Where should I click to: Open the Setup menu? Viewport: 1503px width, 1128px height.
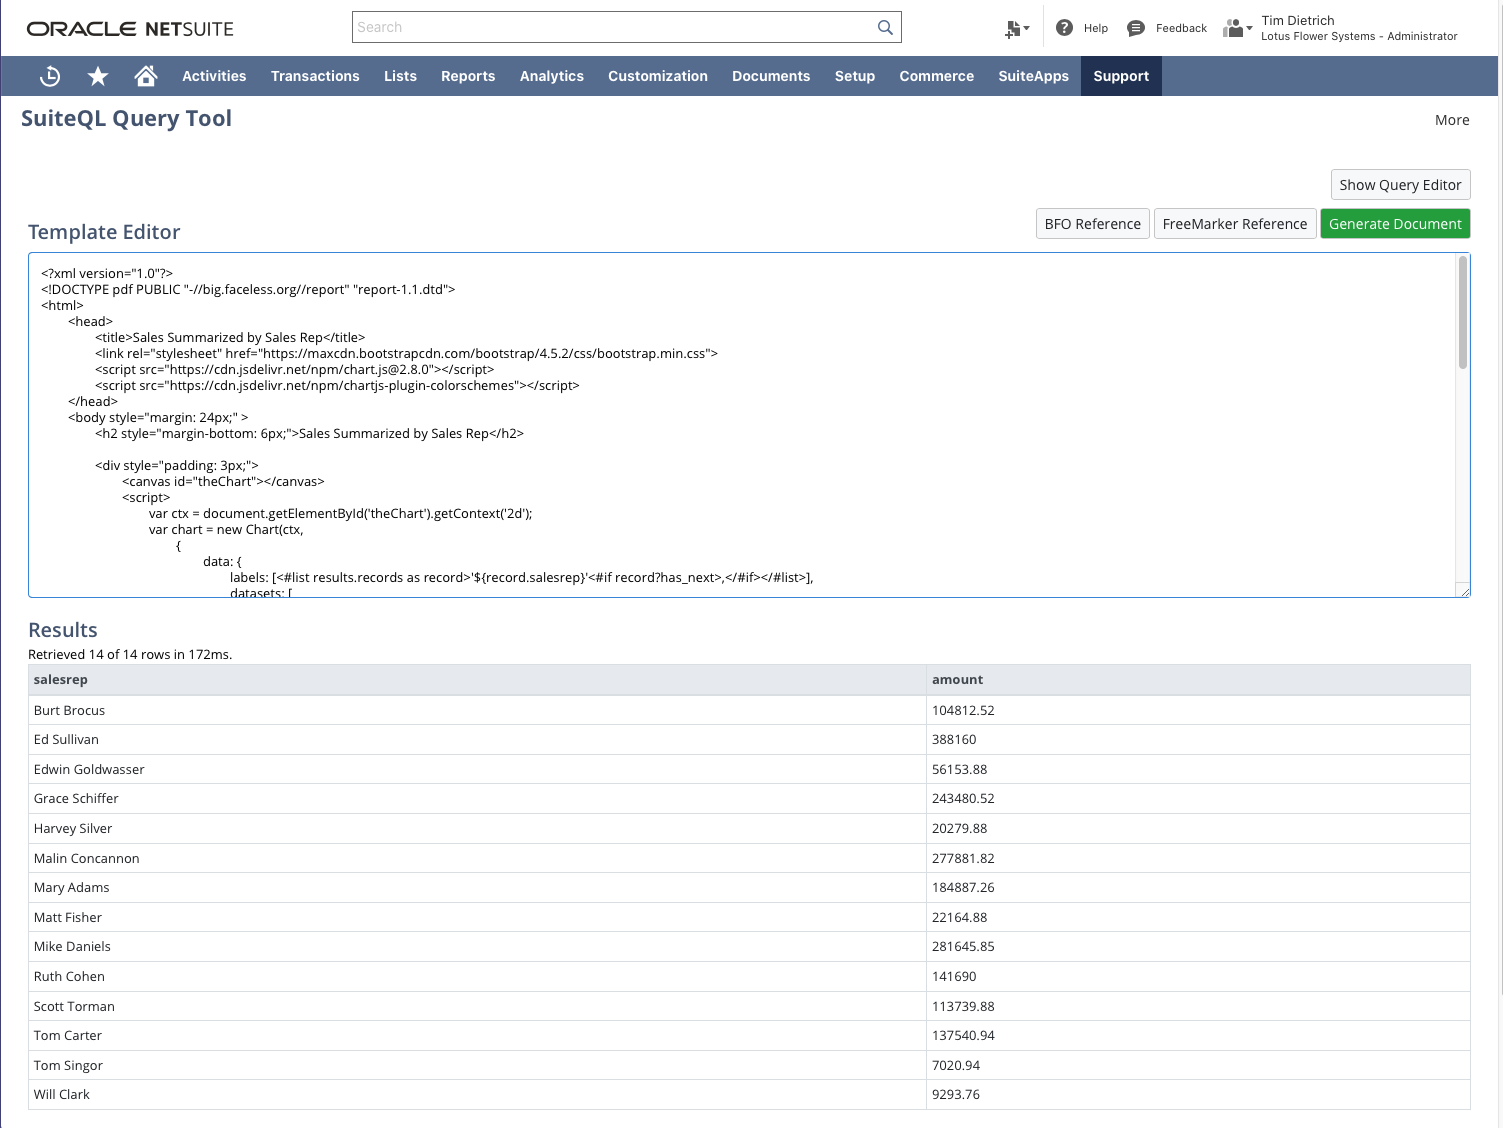(x=855, y=76)
